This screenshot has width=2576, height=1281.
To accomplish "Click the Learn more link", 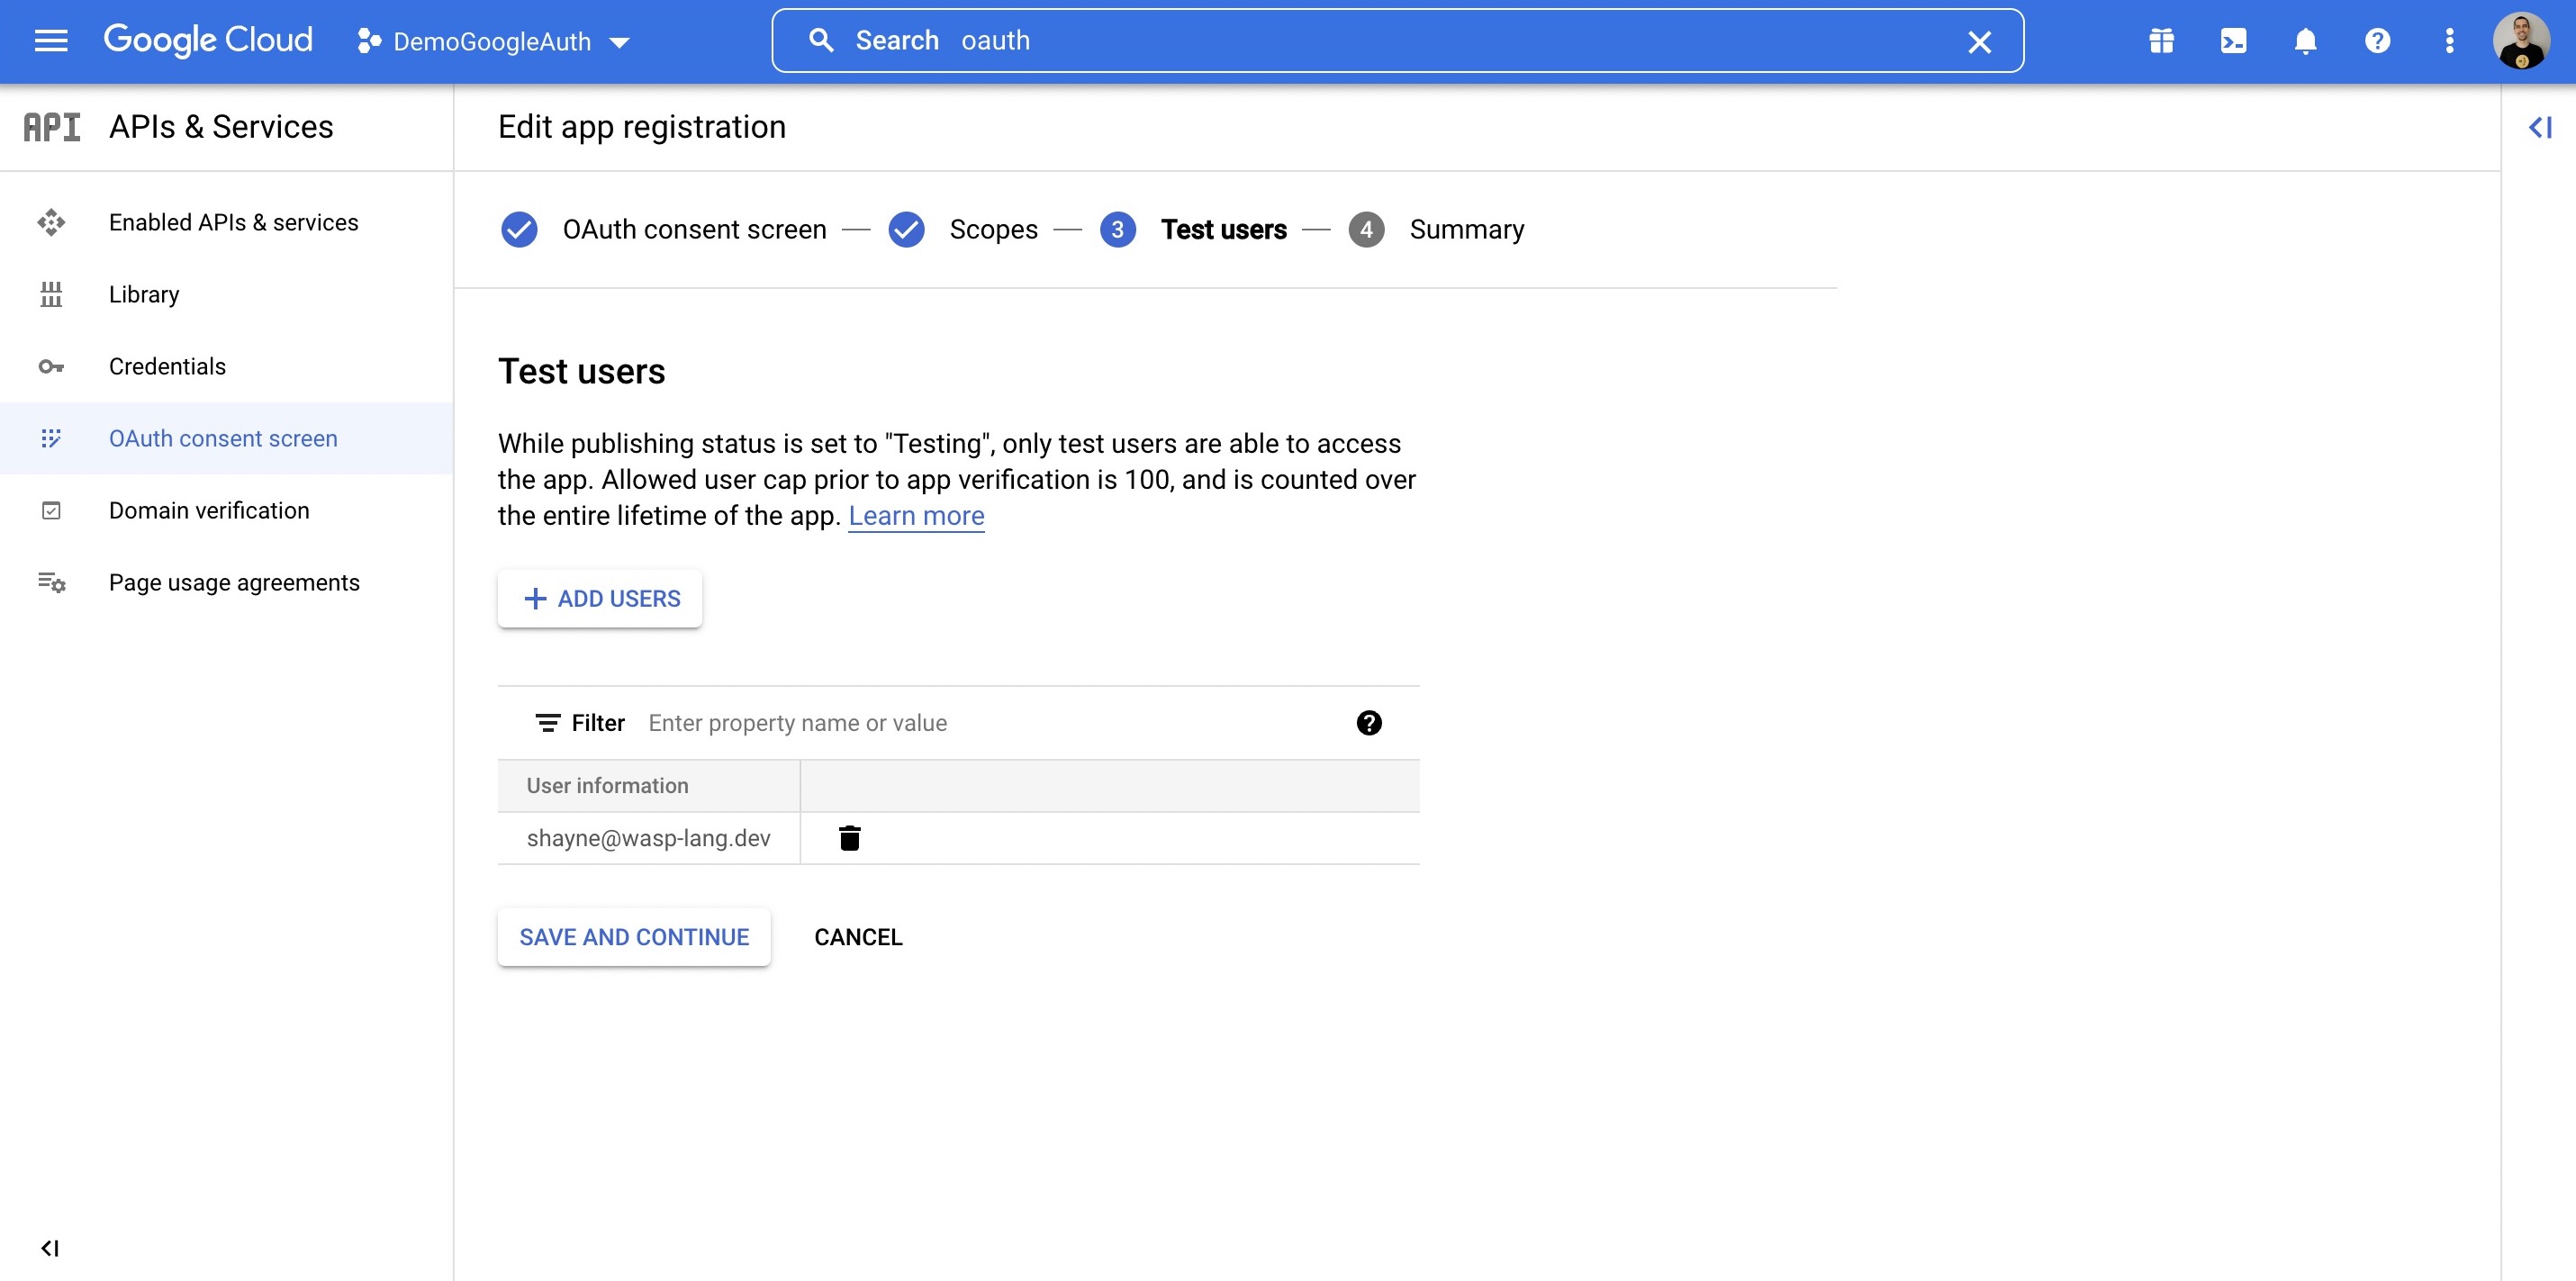I will pos(915,514).
